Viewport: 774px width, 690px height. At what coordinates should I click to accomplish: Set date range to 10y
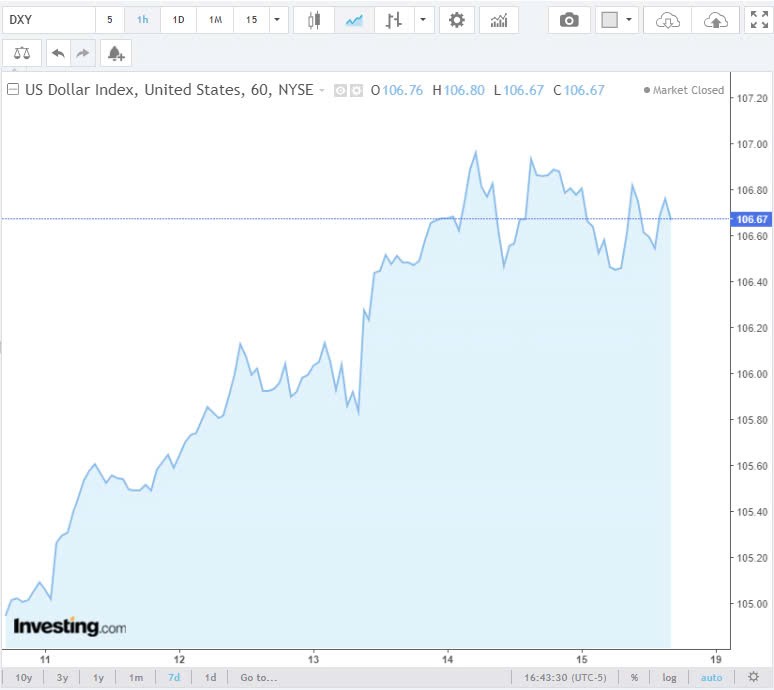24,678
